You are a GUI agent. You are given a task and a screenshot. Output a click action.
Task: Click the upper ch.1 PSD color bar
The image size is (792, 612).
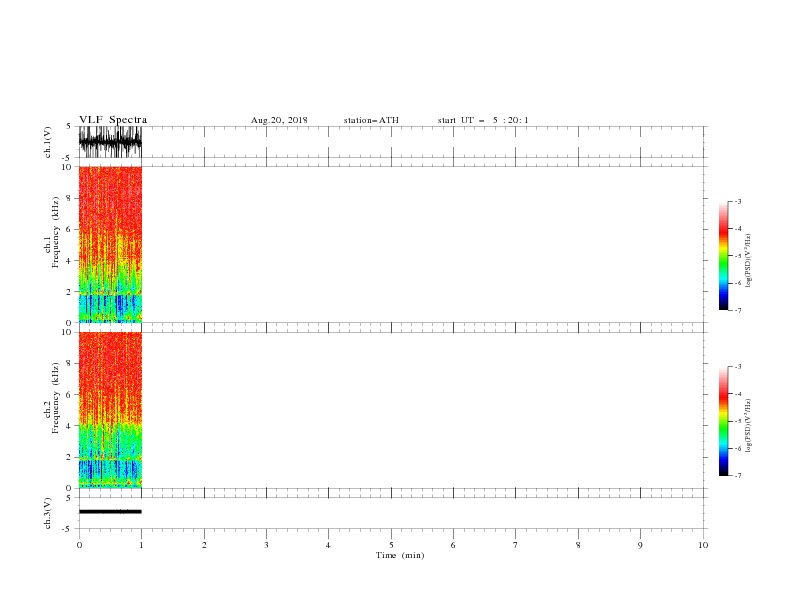pyautogui.click(x=723, y=256)
